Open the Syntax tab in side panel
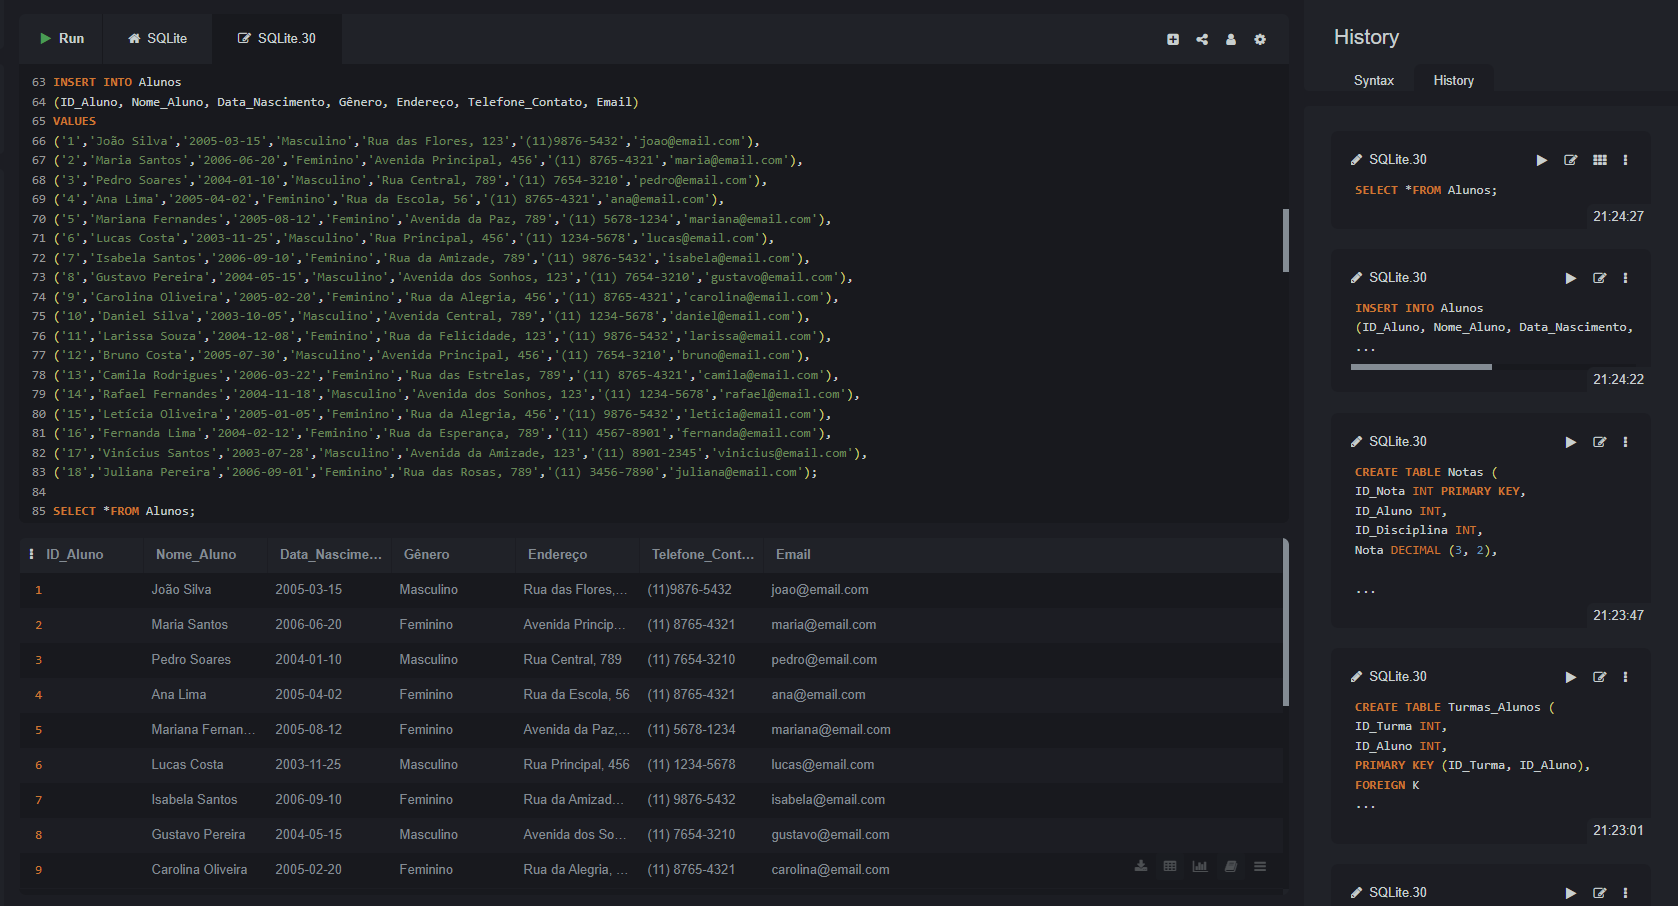This screenshot has height=906, width=1678. (x=1373, y=81)
